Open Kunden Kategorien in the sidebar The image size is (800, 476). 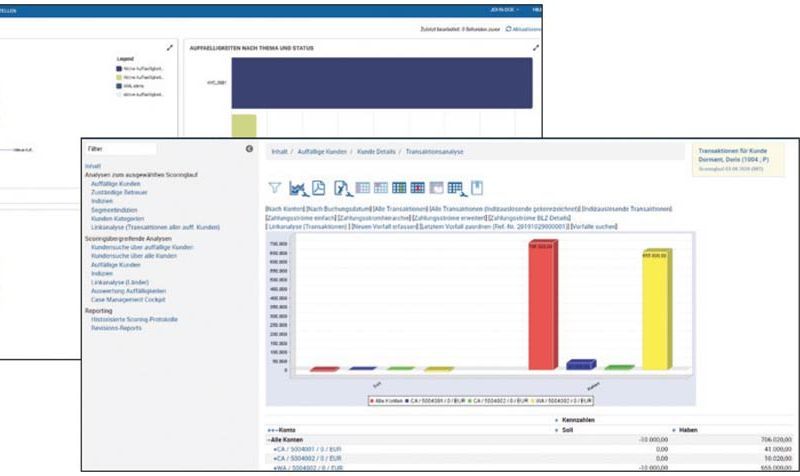[117, 218]
